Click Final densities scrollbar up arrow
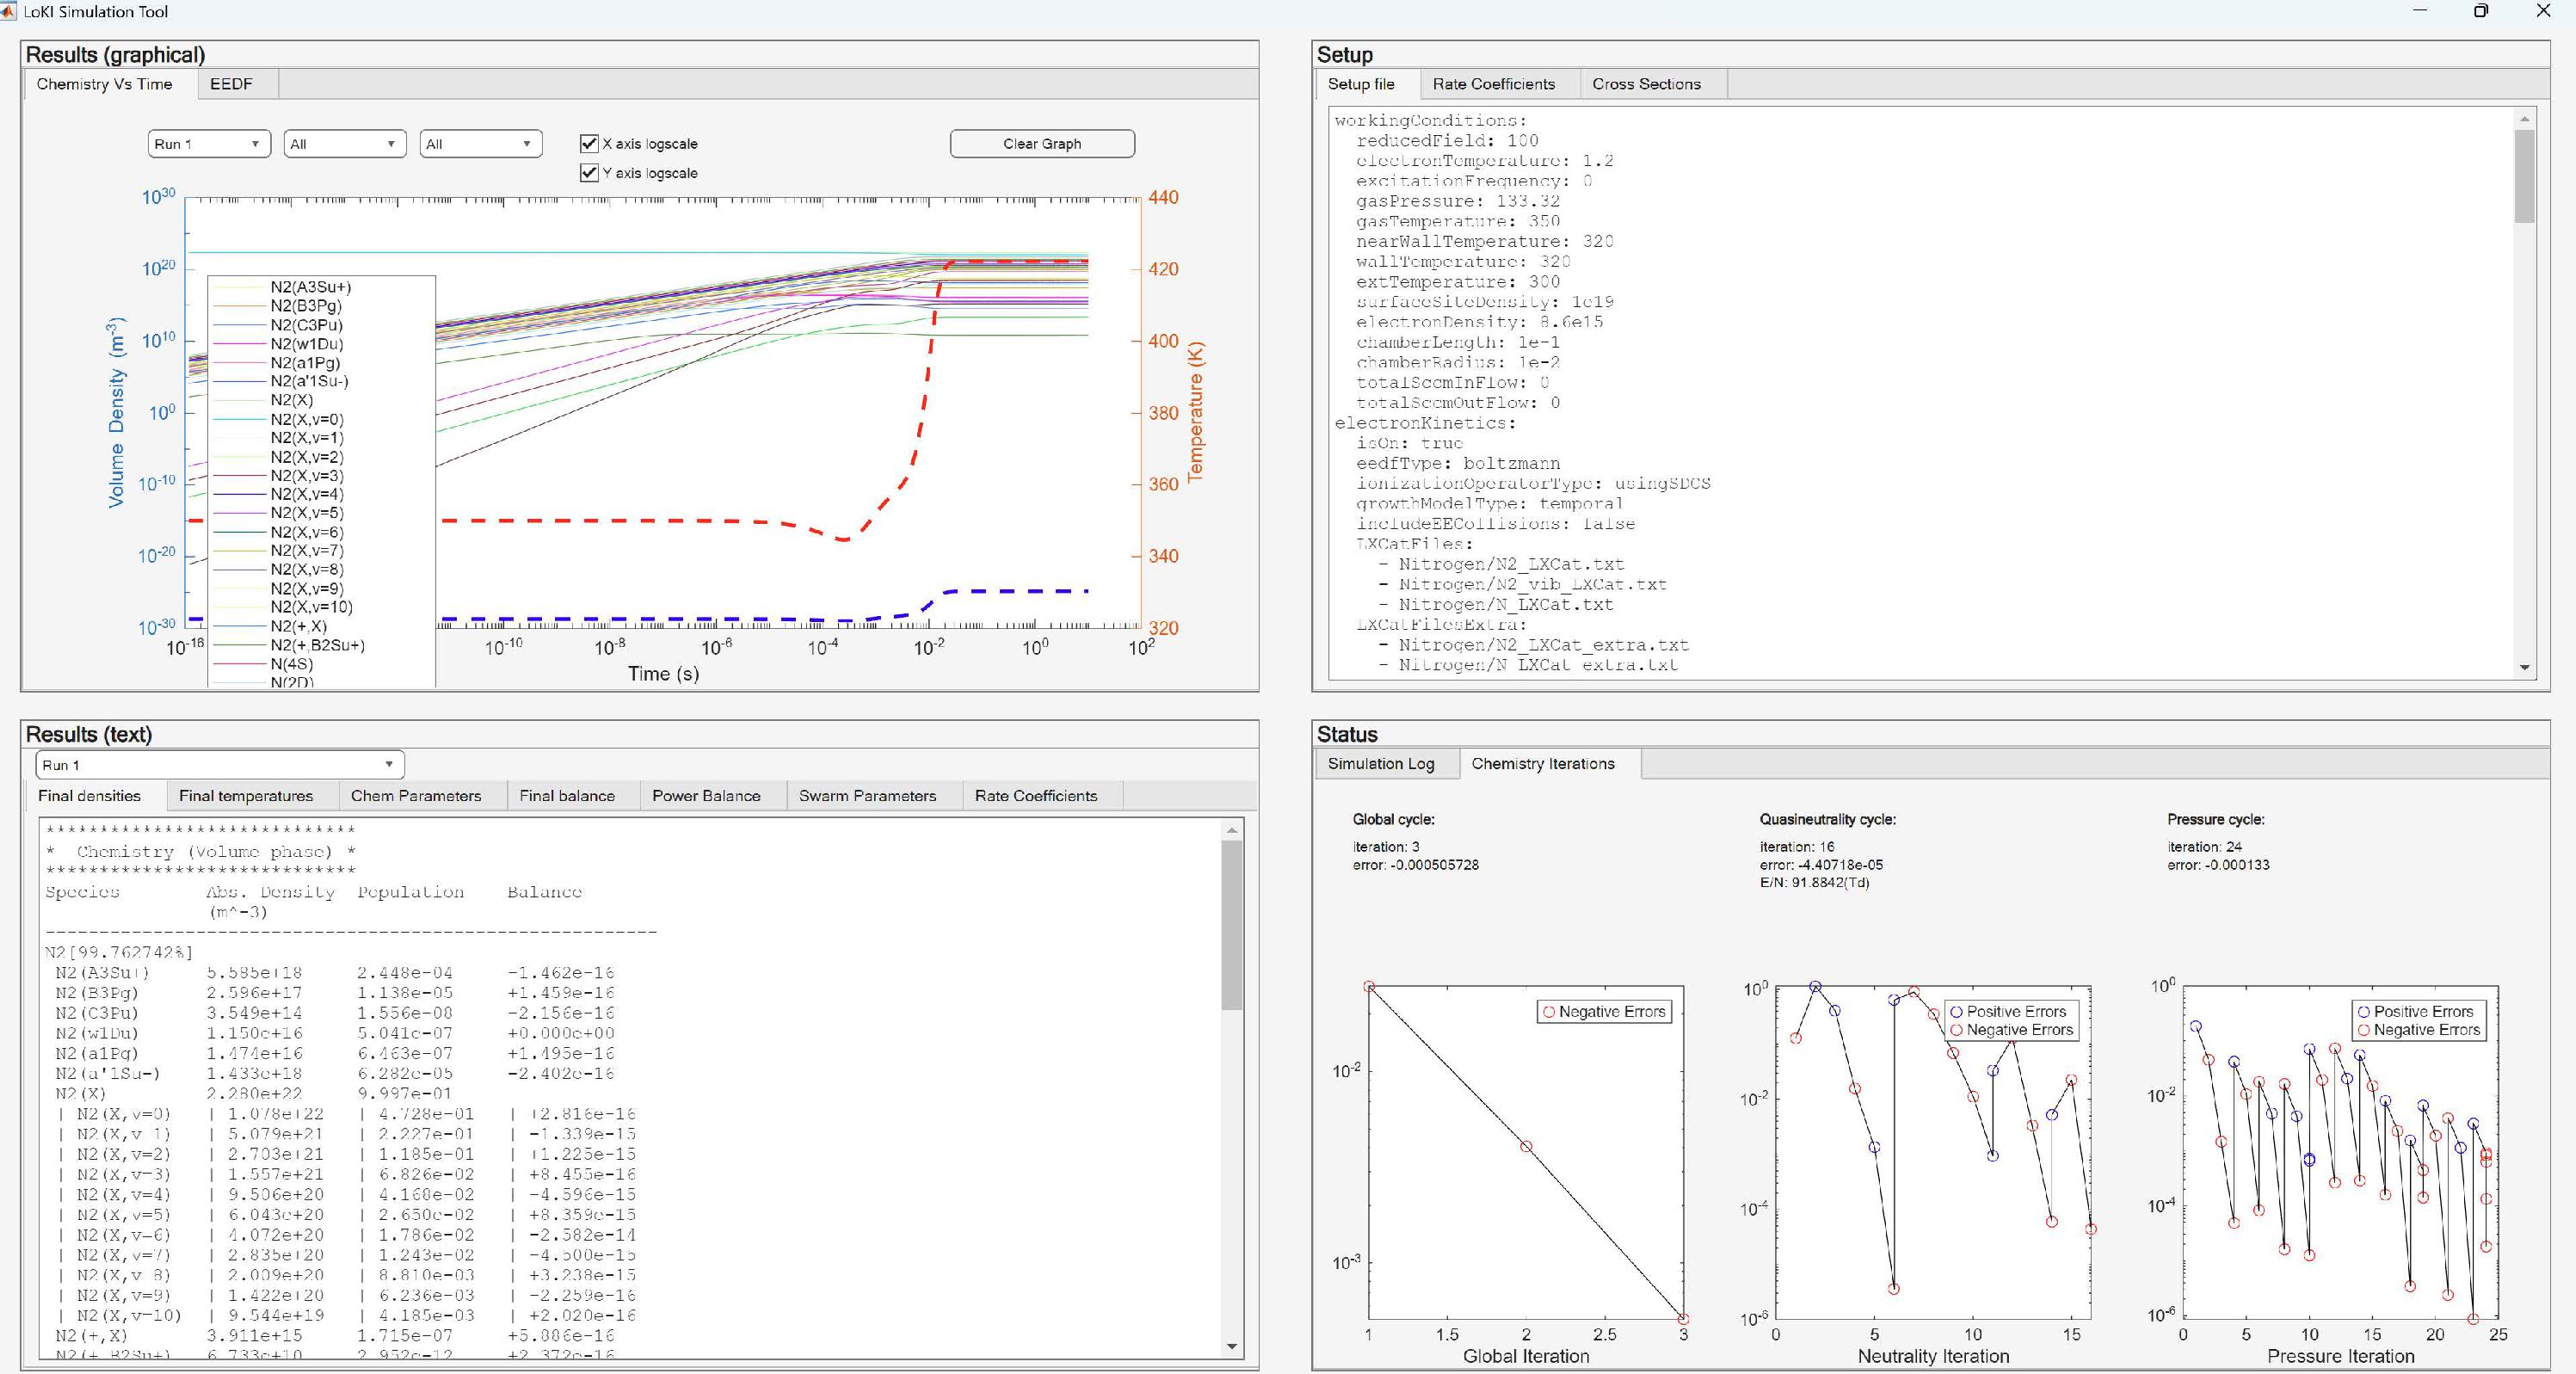 click(x=1232, y=830)
